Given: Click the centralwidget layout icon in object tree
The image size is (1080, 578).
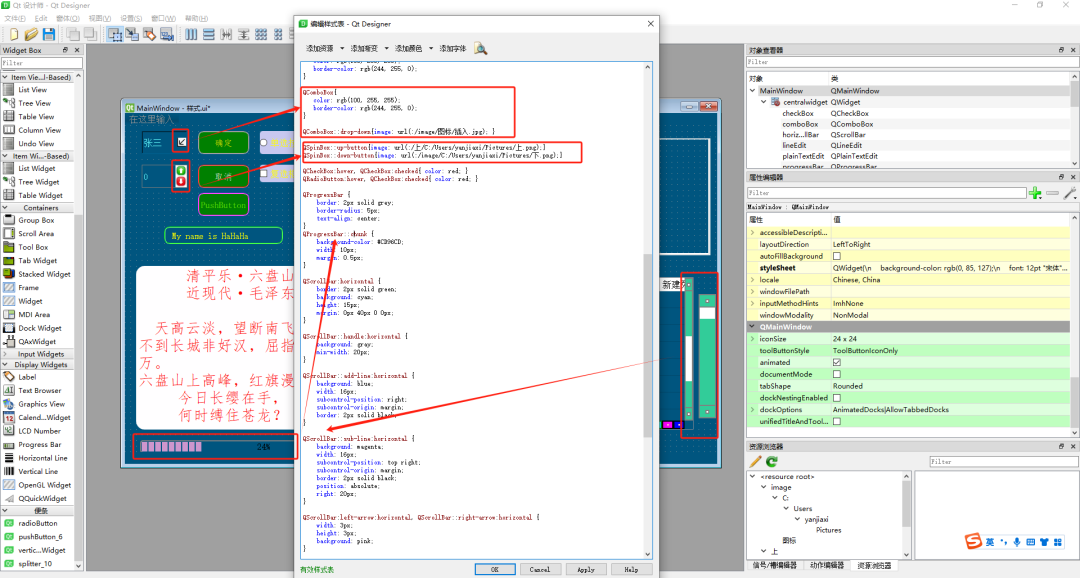Looking at the screenshot, I should [775, 102].
